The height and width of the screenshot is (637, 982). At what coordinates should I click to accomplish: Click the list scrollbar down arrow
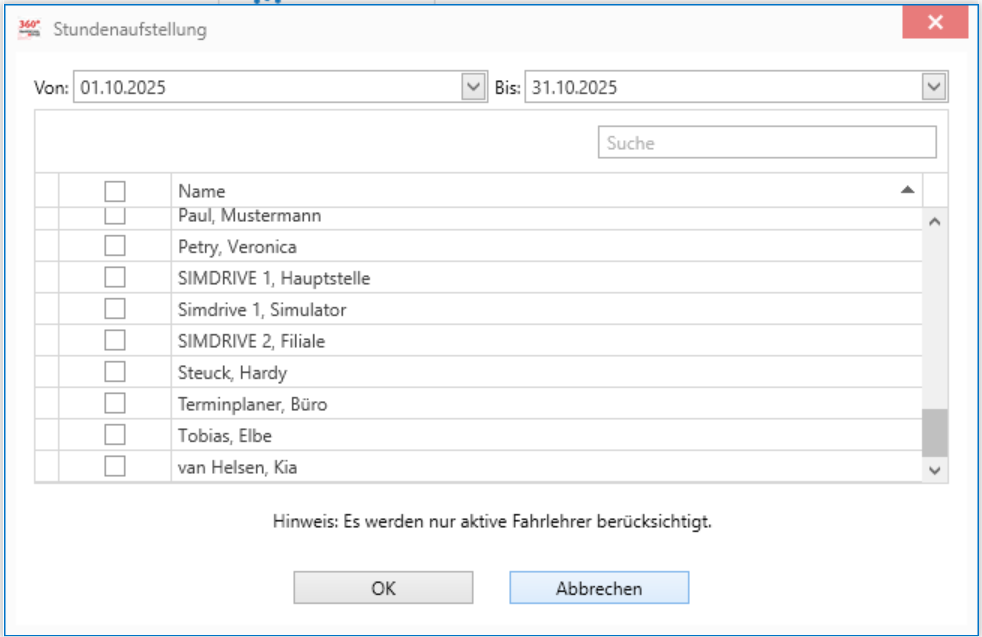[x=935, y=468]
